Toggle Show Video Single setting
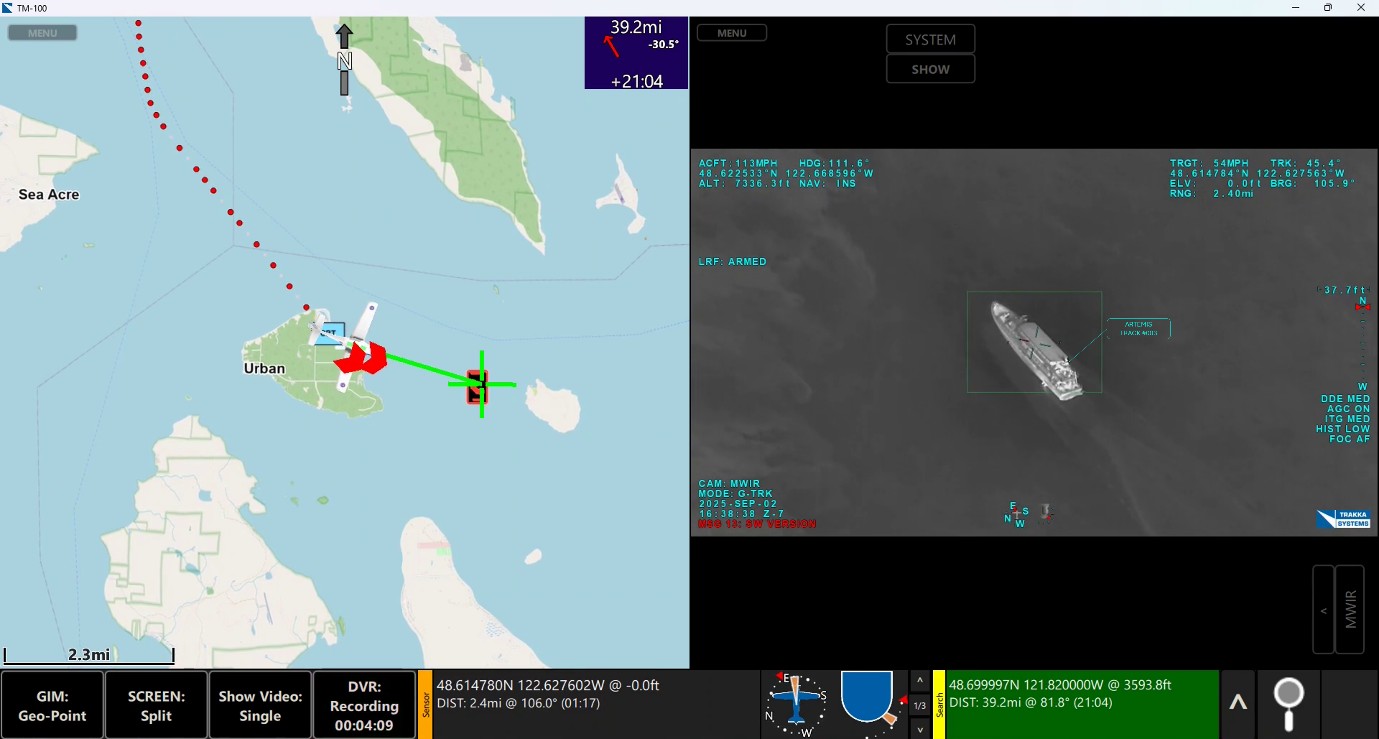The width and height of the screenshot is (1379, 739). coord(260,705)
